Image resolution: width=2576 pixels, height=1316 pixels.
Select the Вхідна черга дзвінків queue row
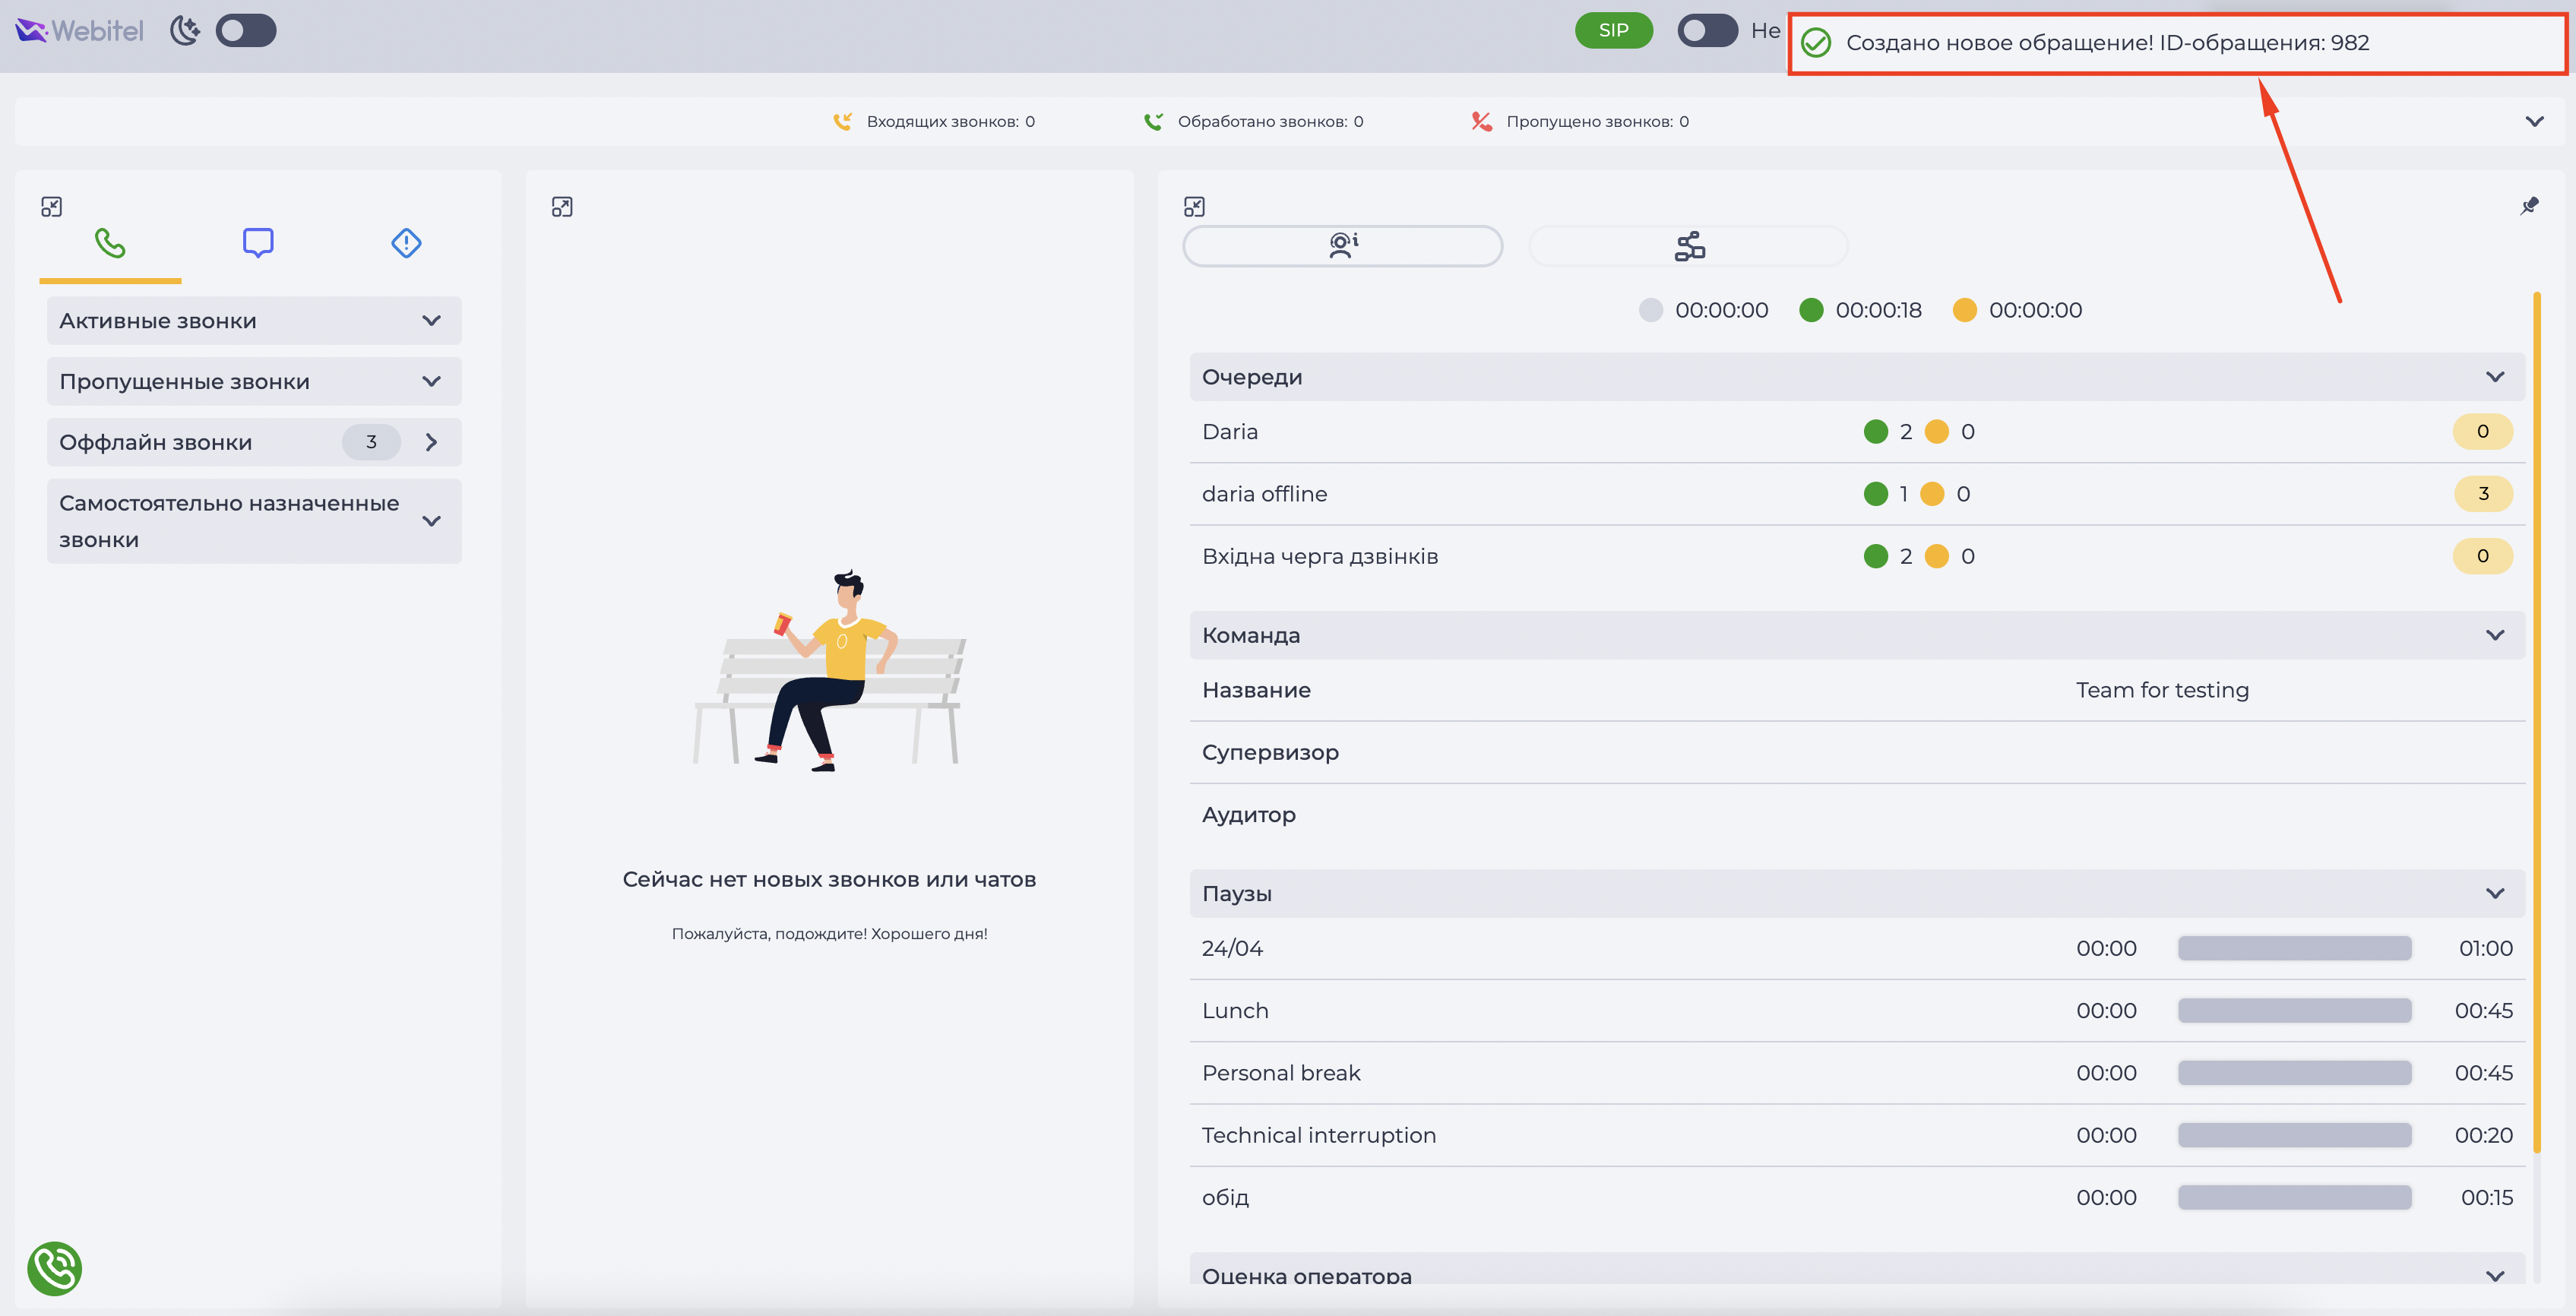point(1857,556)
